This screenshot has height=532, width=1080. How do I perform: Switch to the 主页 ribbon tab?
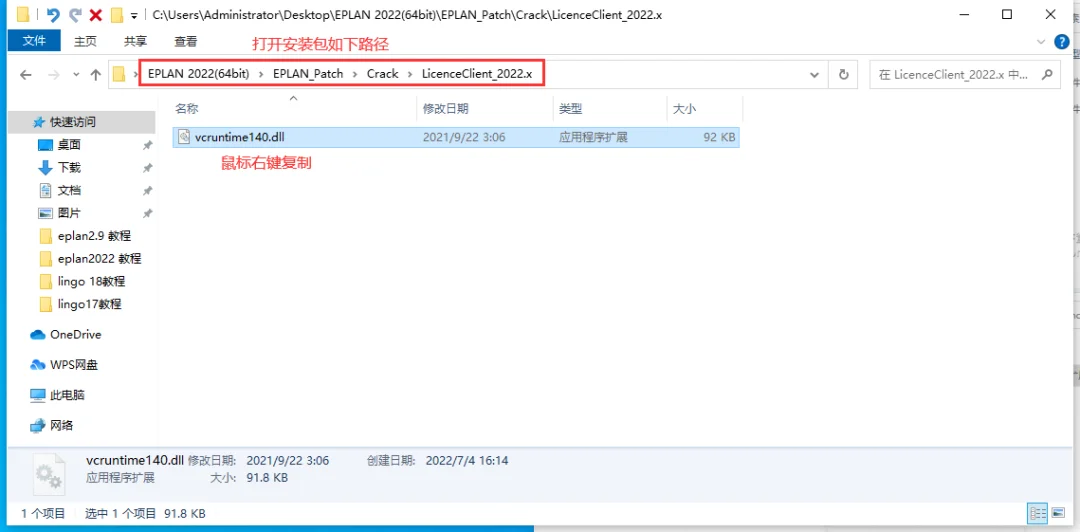click(85, 41)
